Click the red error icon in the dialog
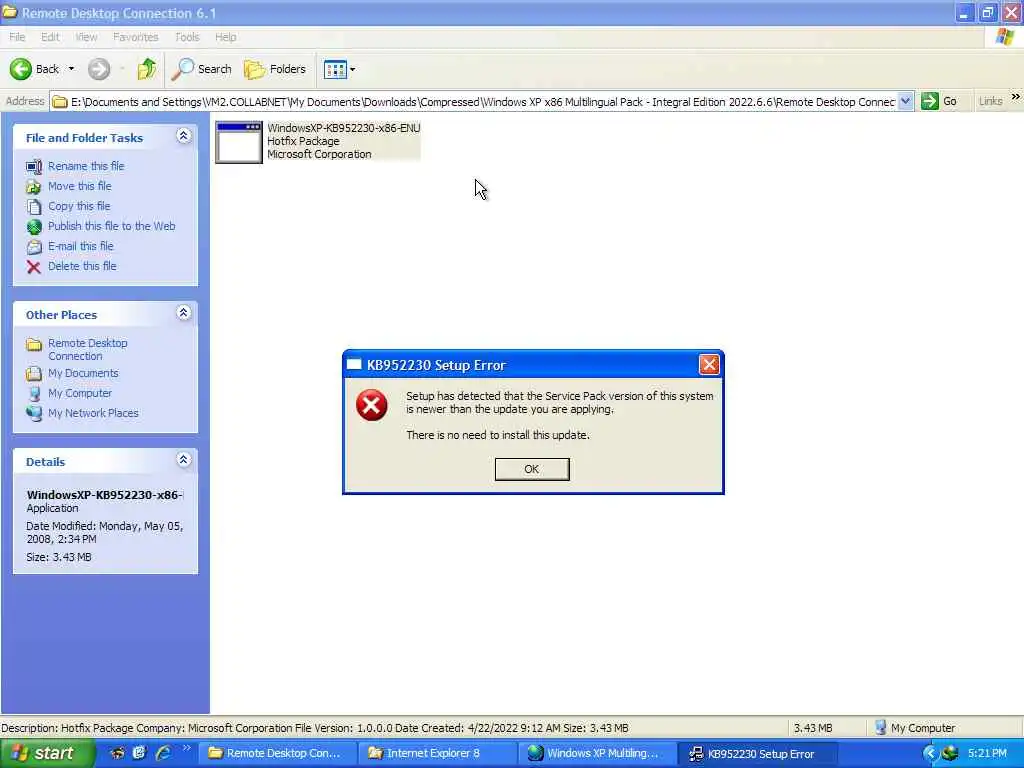The height and width of the screenshot is (768, 1024). pyautogui.click(x=372, y=405)
